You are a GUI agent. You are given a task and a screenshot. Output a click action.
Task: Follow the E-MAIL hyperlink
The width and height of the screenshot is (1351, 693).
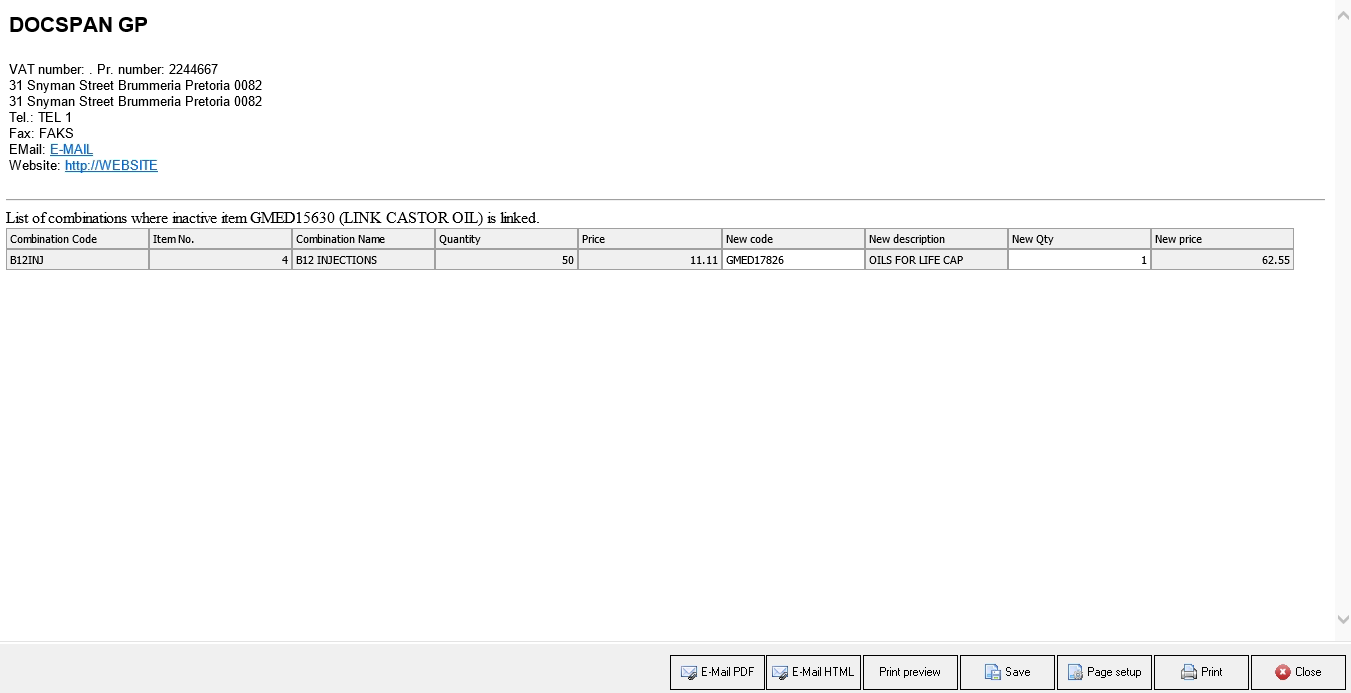coord(71,149)
